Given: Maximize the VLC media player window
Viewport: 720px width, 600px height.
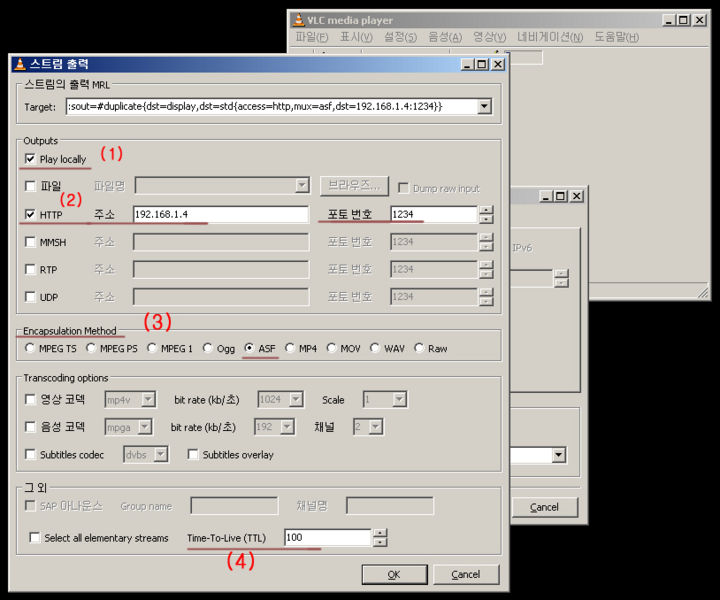Looking at the screenshot, I should [684, 20].
